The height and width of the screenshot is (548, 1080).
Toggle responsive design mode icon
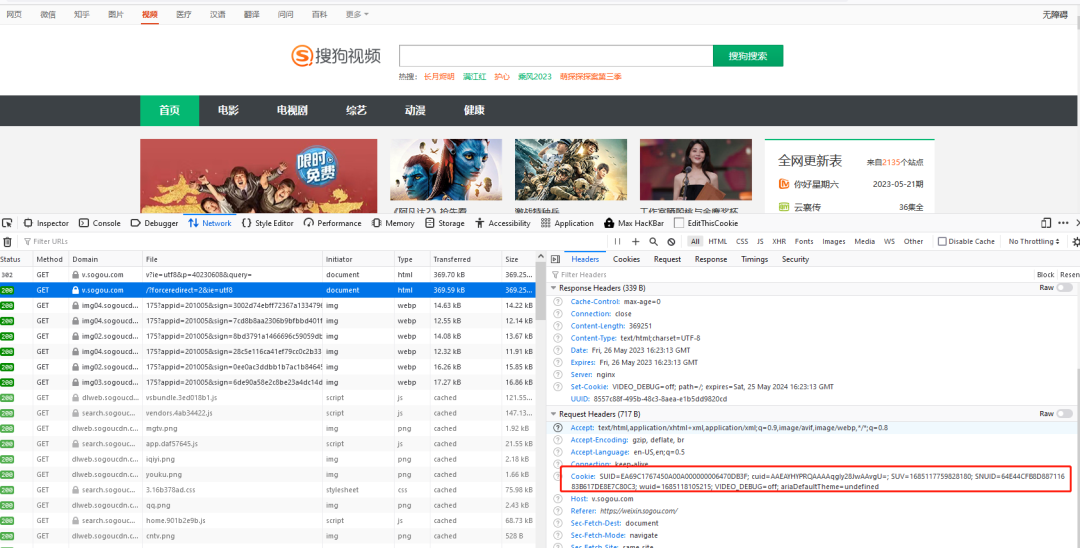click(x=1046, y=223)
